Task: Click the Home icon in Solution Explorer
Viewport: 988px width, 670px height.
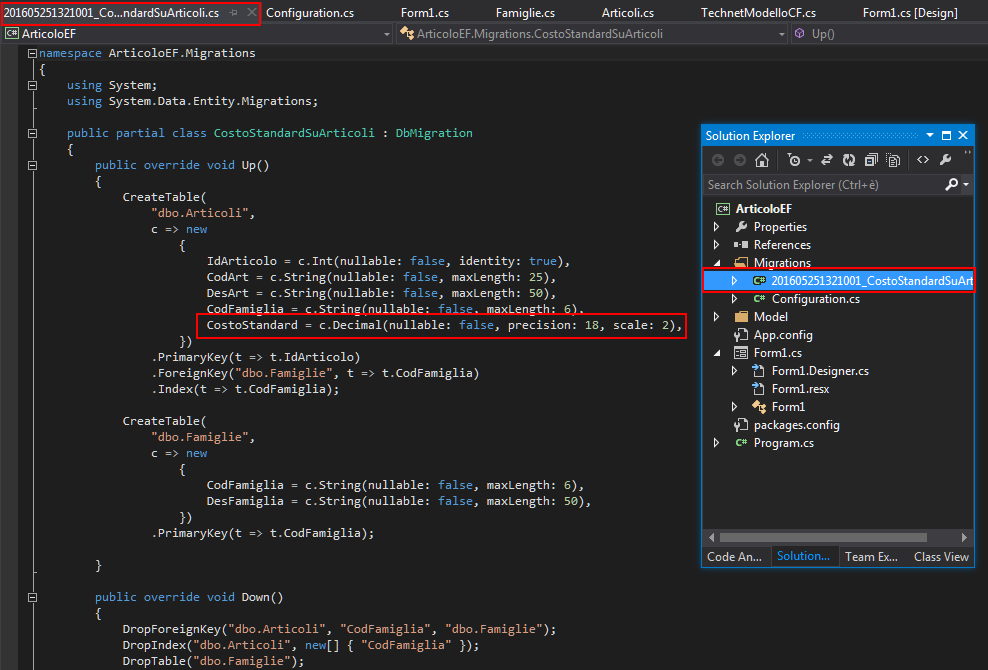Action: [762, 160]
